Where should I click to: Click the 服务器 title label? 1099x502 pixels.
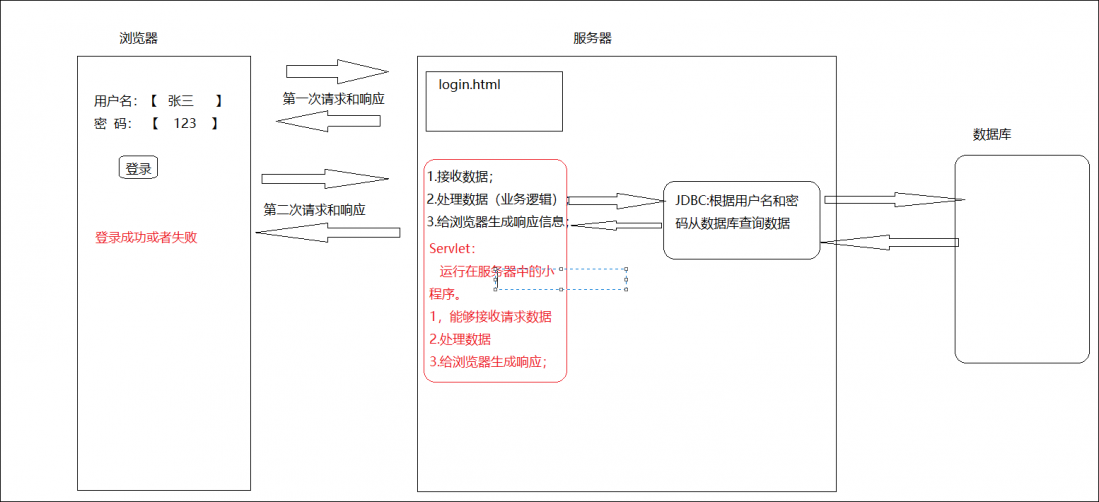pos(592,38)
